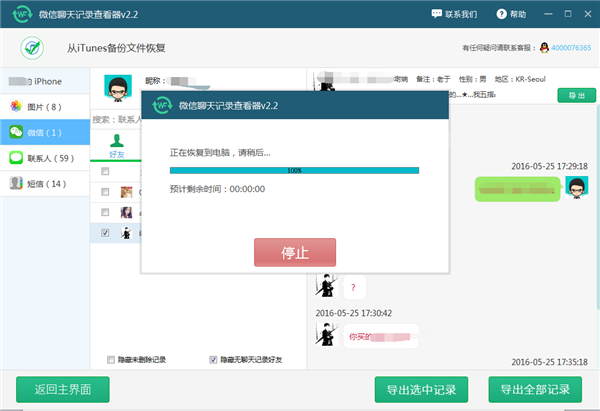The height and width of the screenshot is (411, 600).
Task: Select 微信 (1) WeChat category
Action: click(45, 132)
